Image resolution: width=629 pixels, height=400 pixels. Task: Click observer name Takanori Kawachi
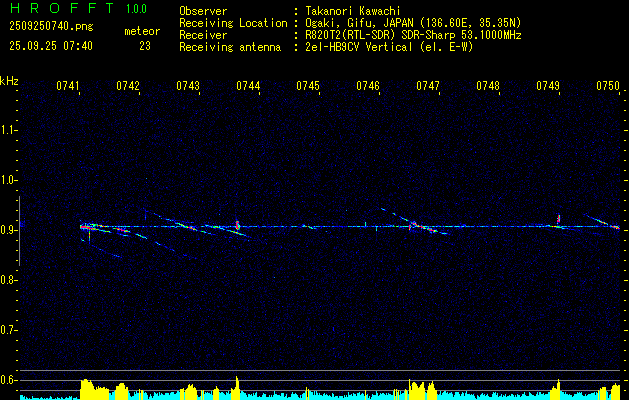[x=353, y=11]
